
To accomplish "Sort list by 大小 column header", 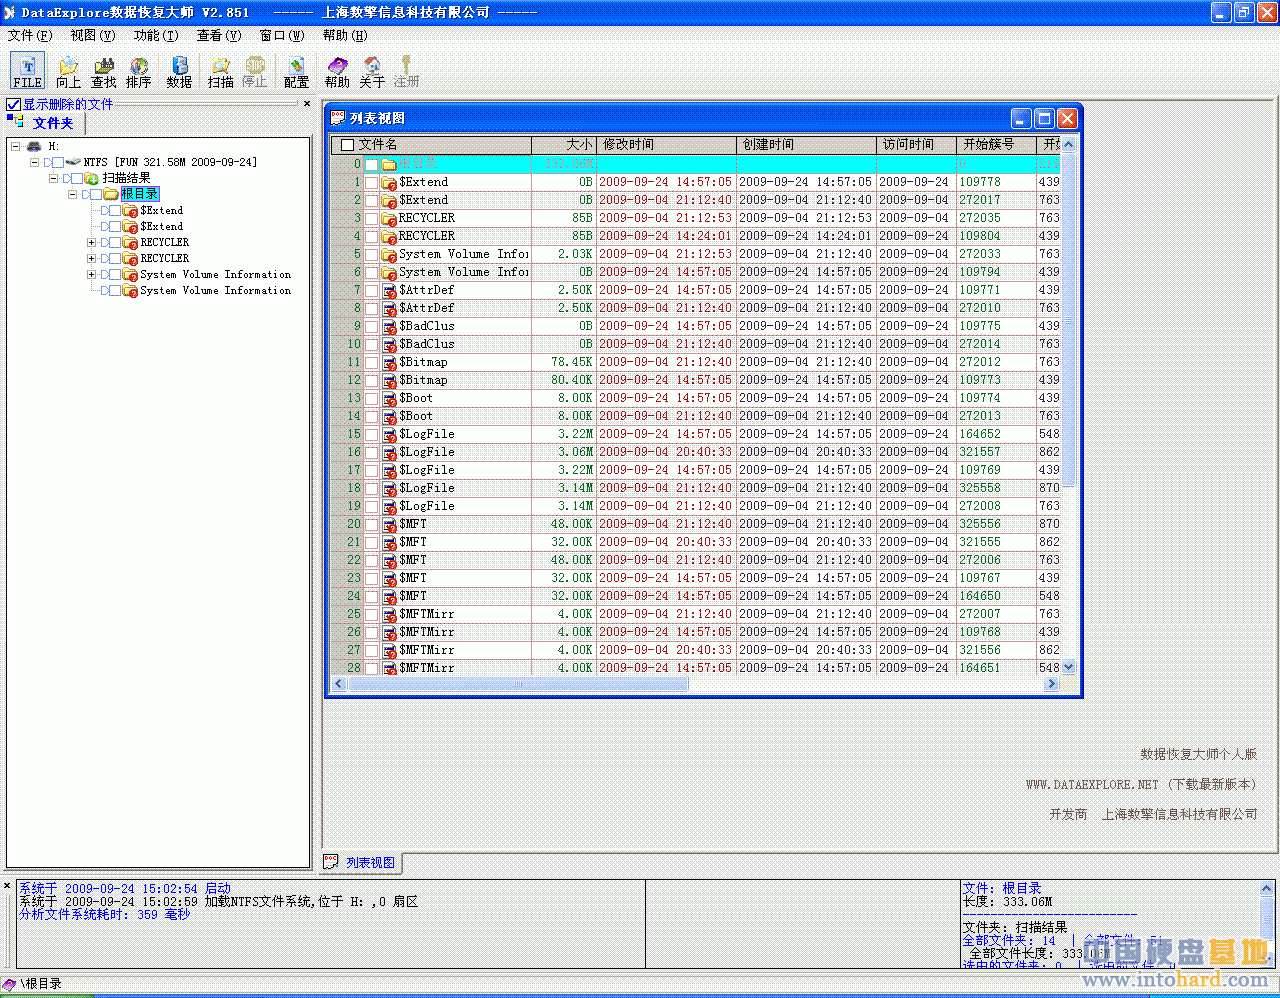I will pos(564,145).
